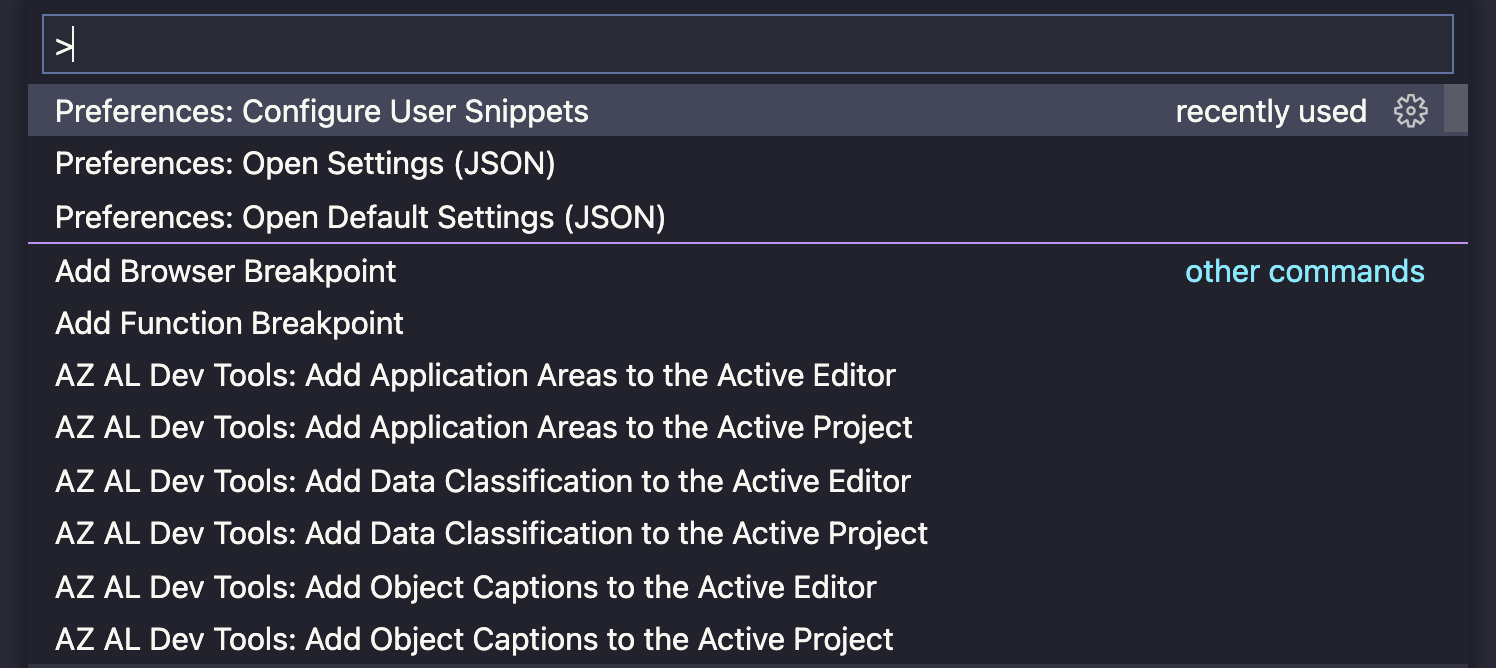Click the scrollbar thumb of the command list

click(1457, 109)
